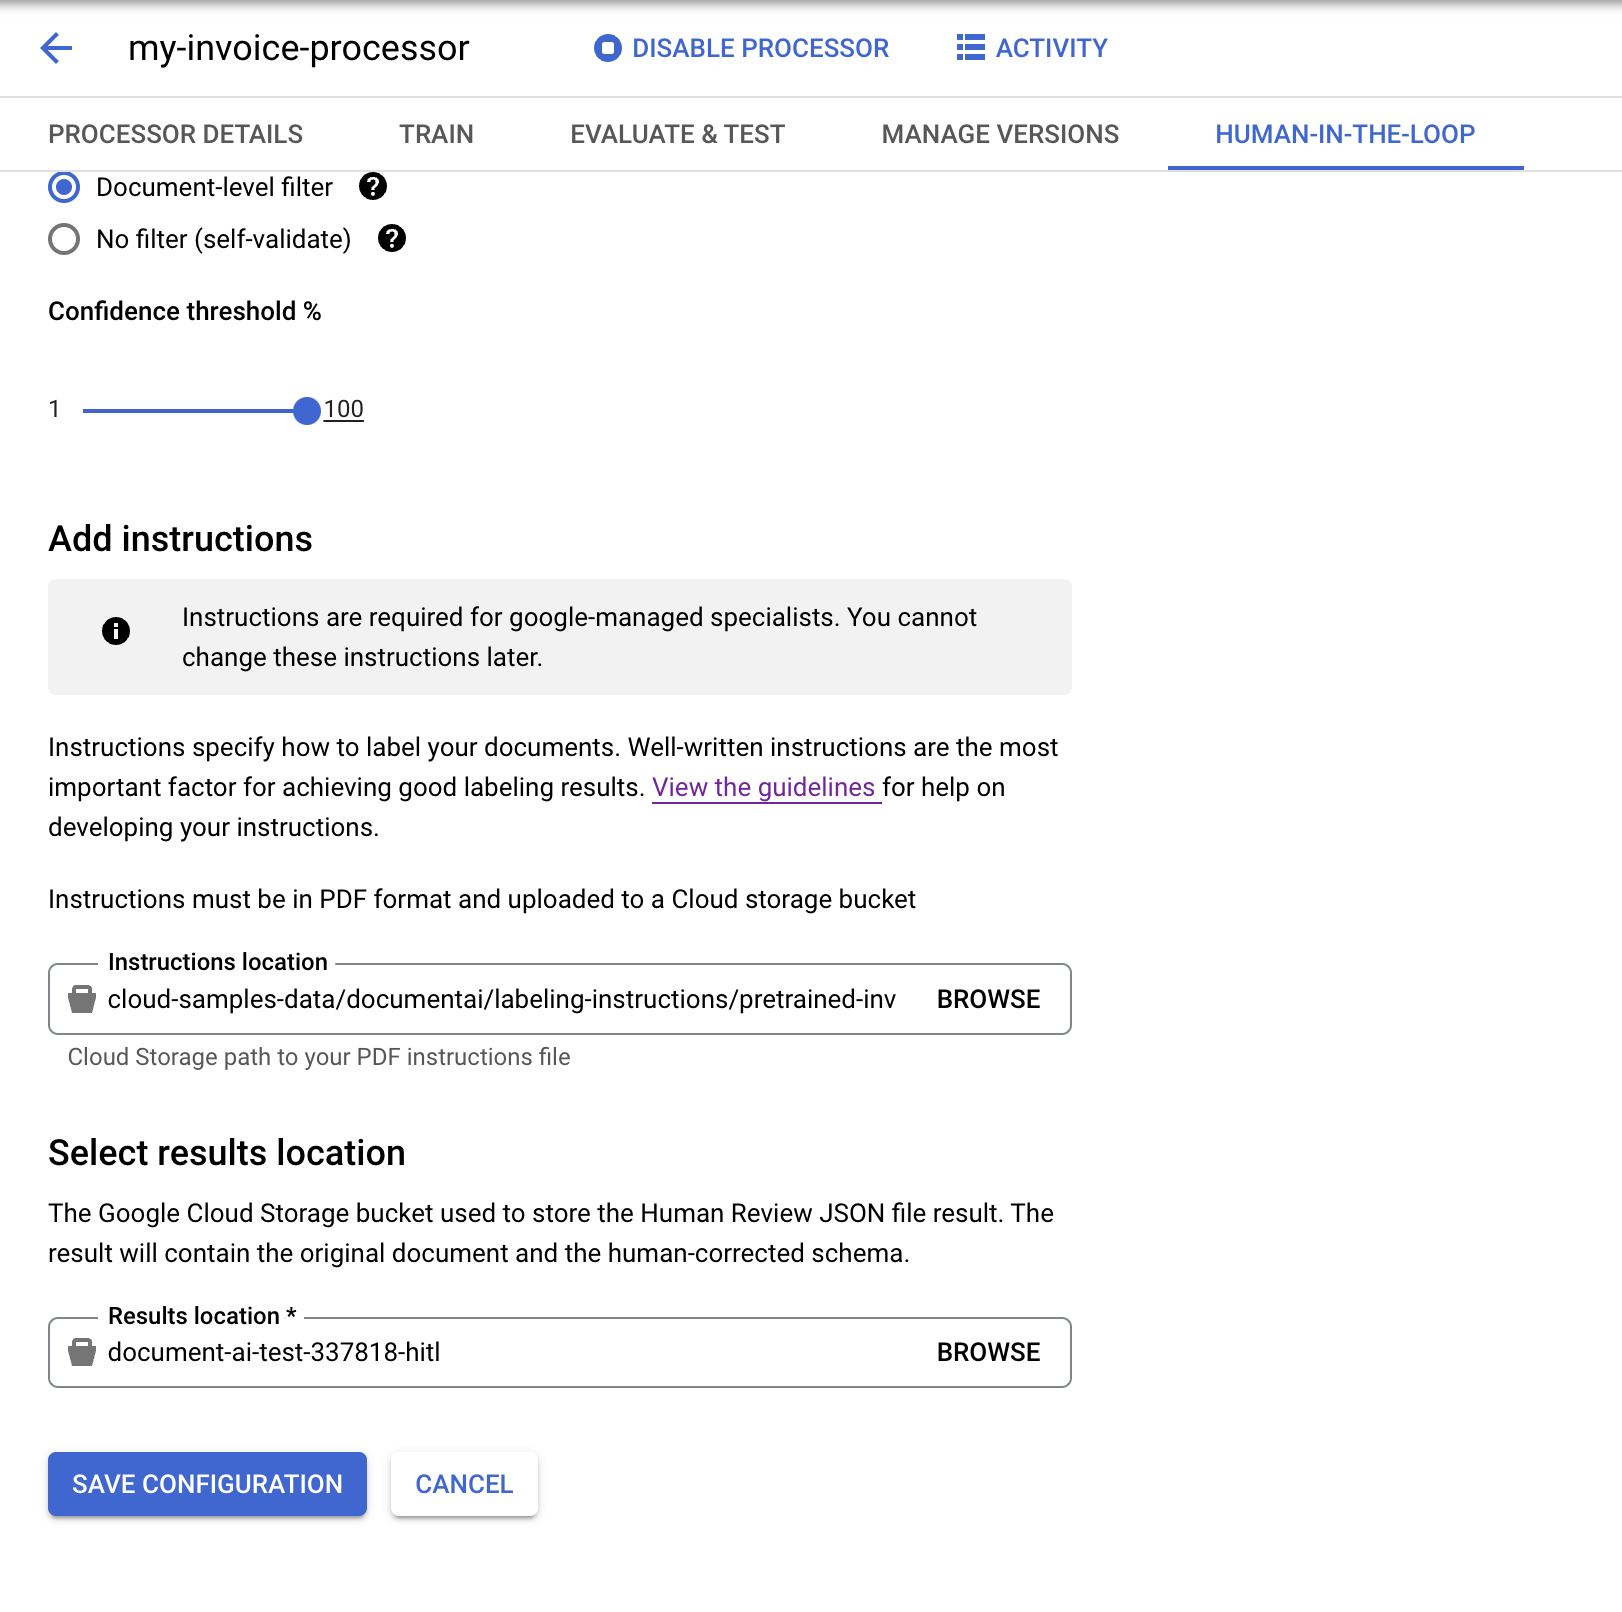Screen dimensions: 1622x1612
Task: Open the View the guidelines link
Action: (x=764, y=788)
